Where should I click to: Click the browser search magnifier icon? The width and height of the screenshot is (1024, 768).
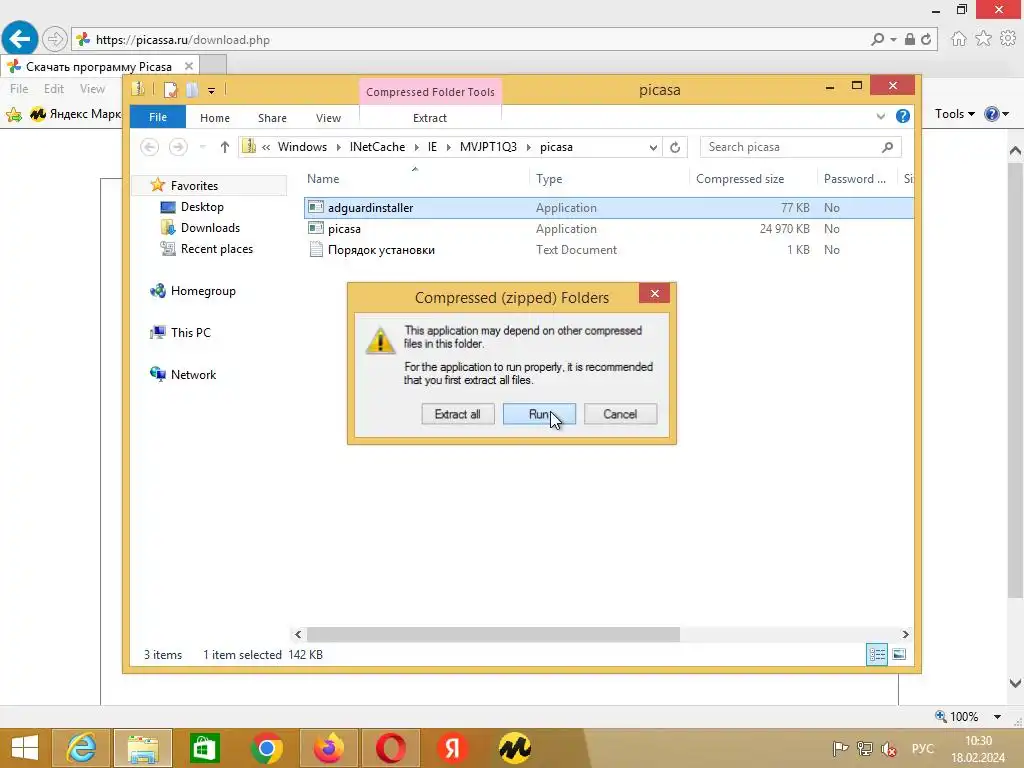pos(878,39)
